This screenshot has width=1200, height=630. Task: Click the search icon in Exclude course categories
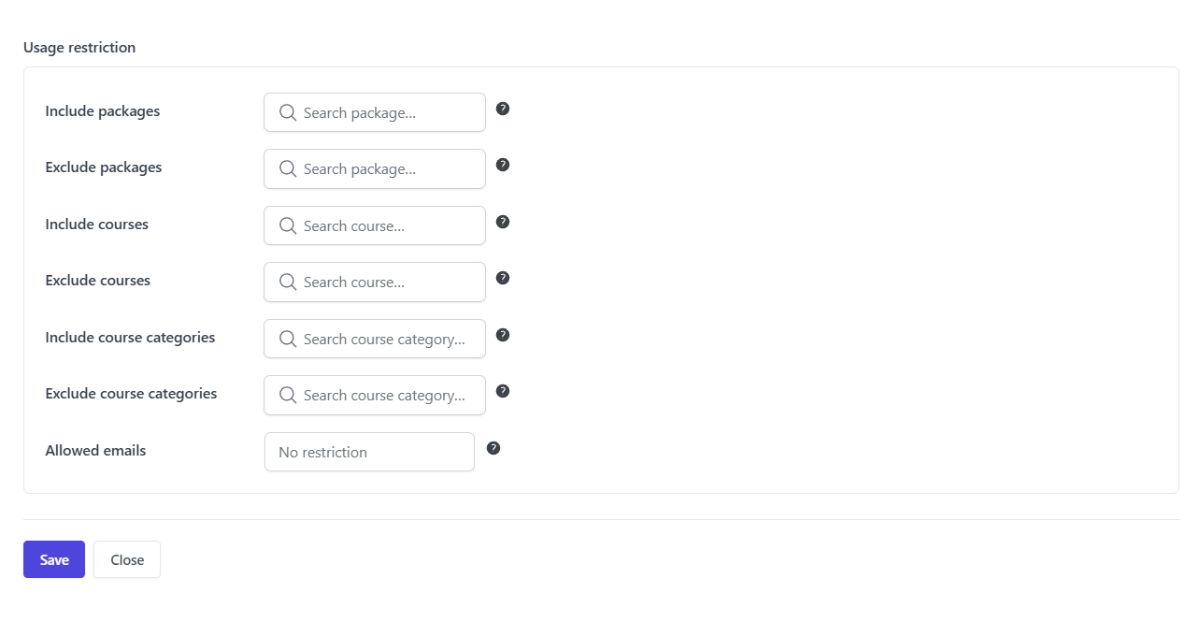287,394
